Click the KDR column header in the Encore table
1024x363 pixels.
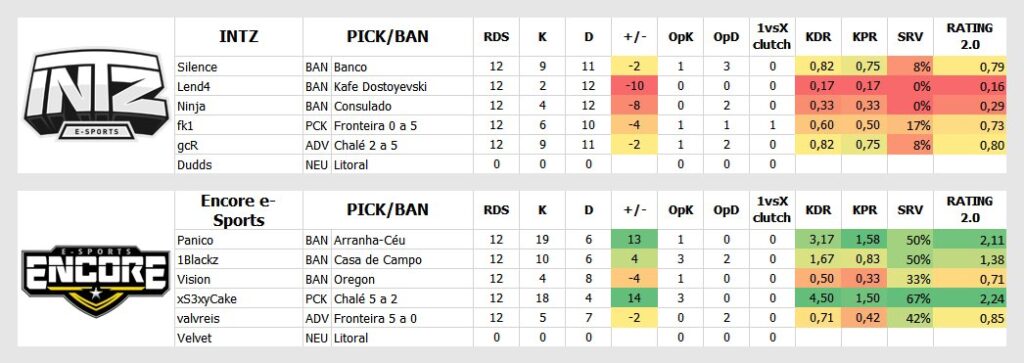tap(818, 210)
